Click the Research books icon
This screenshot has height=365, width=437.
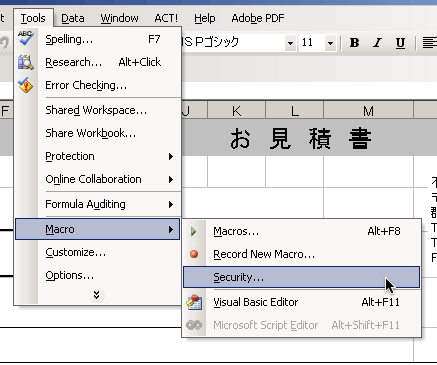26,62
